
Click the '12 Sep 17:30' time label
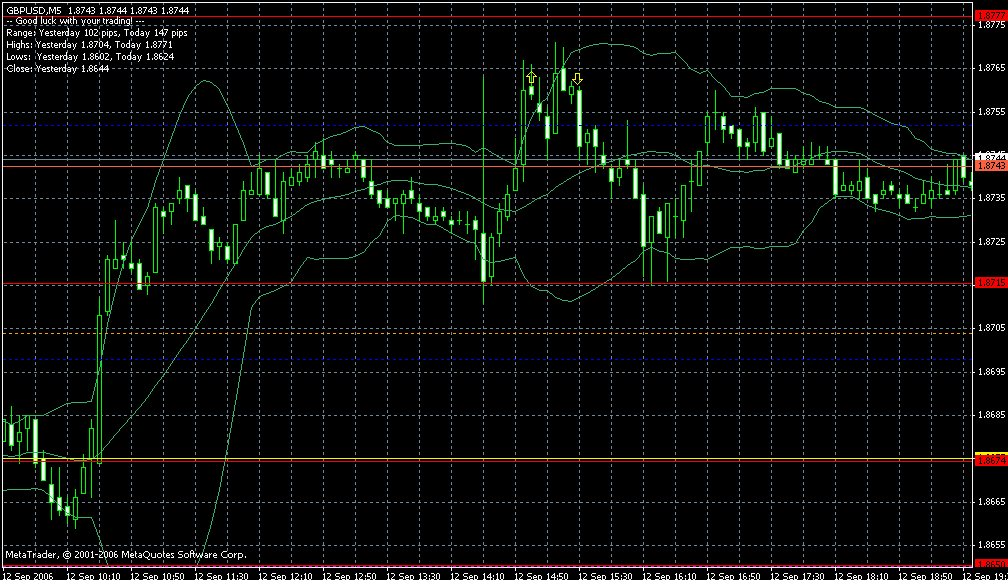(797, 575)
